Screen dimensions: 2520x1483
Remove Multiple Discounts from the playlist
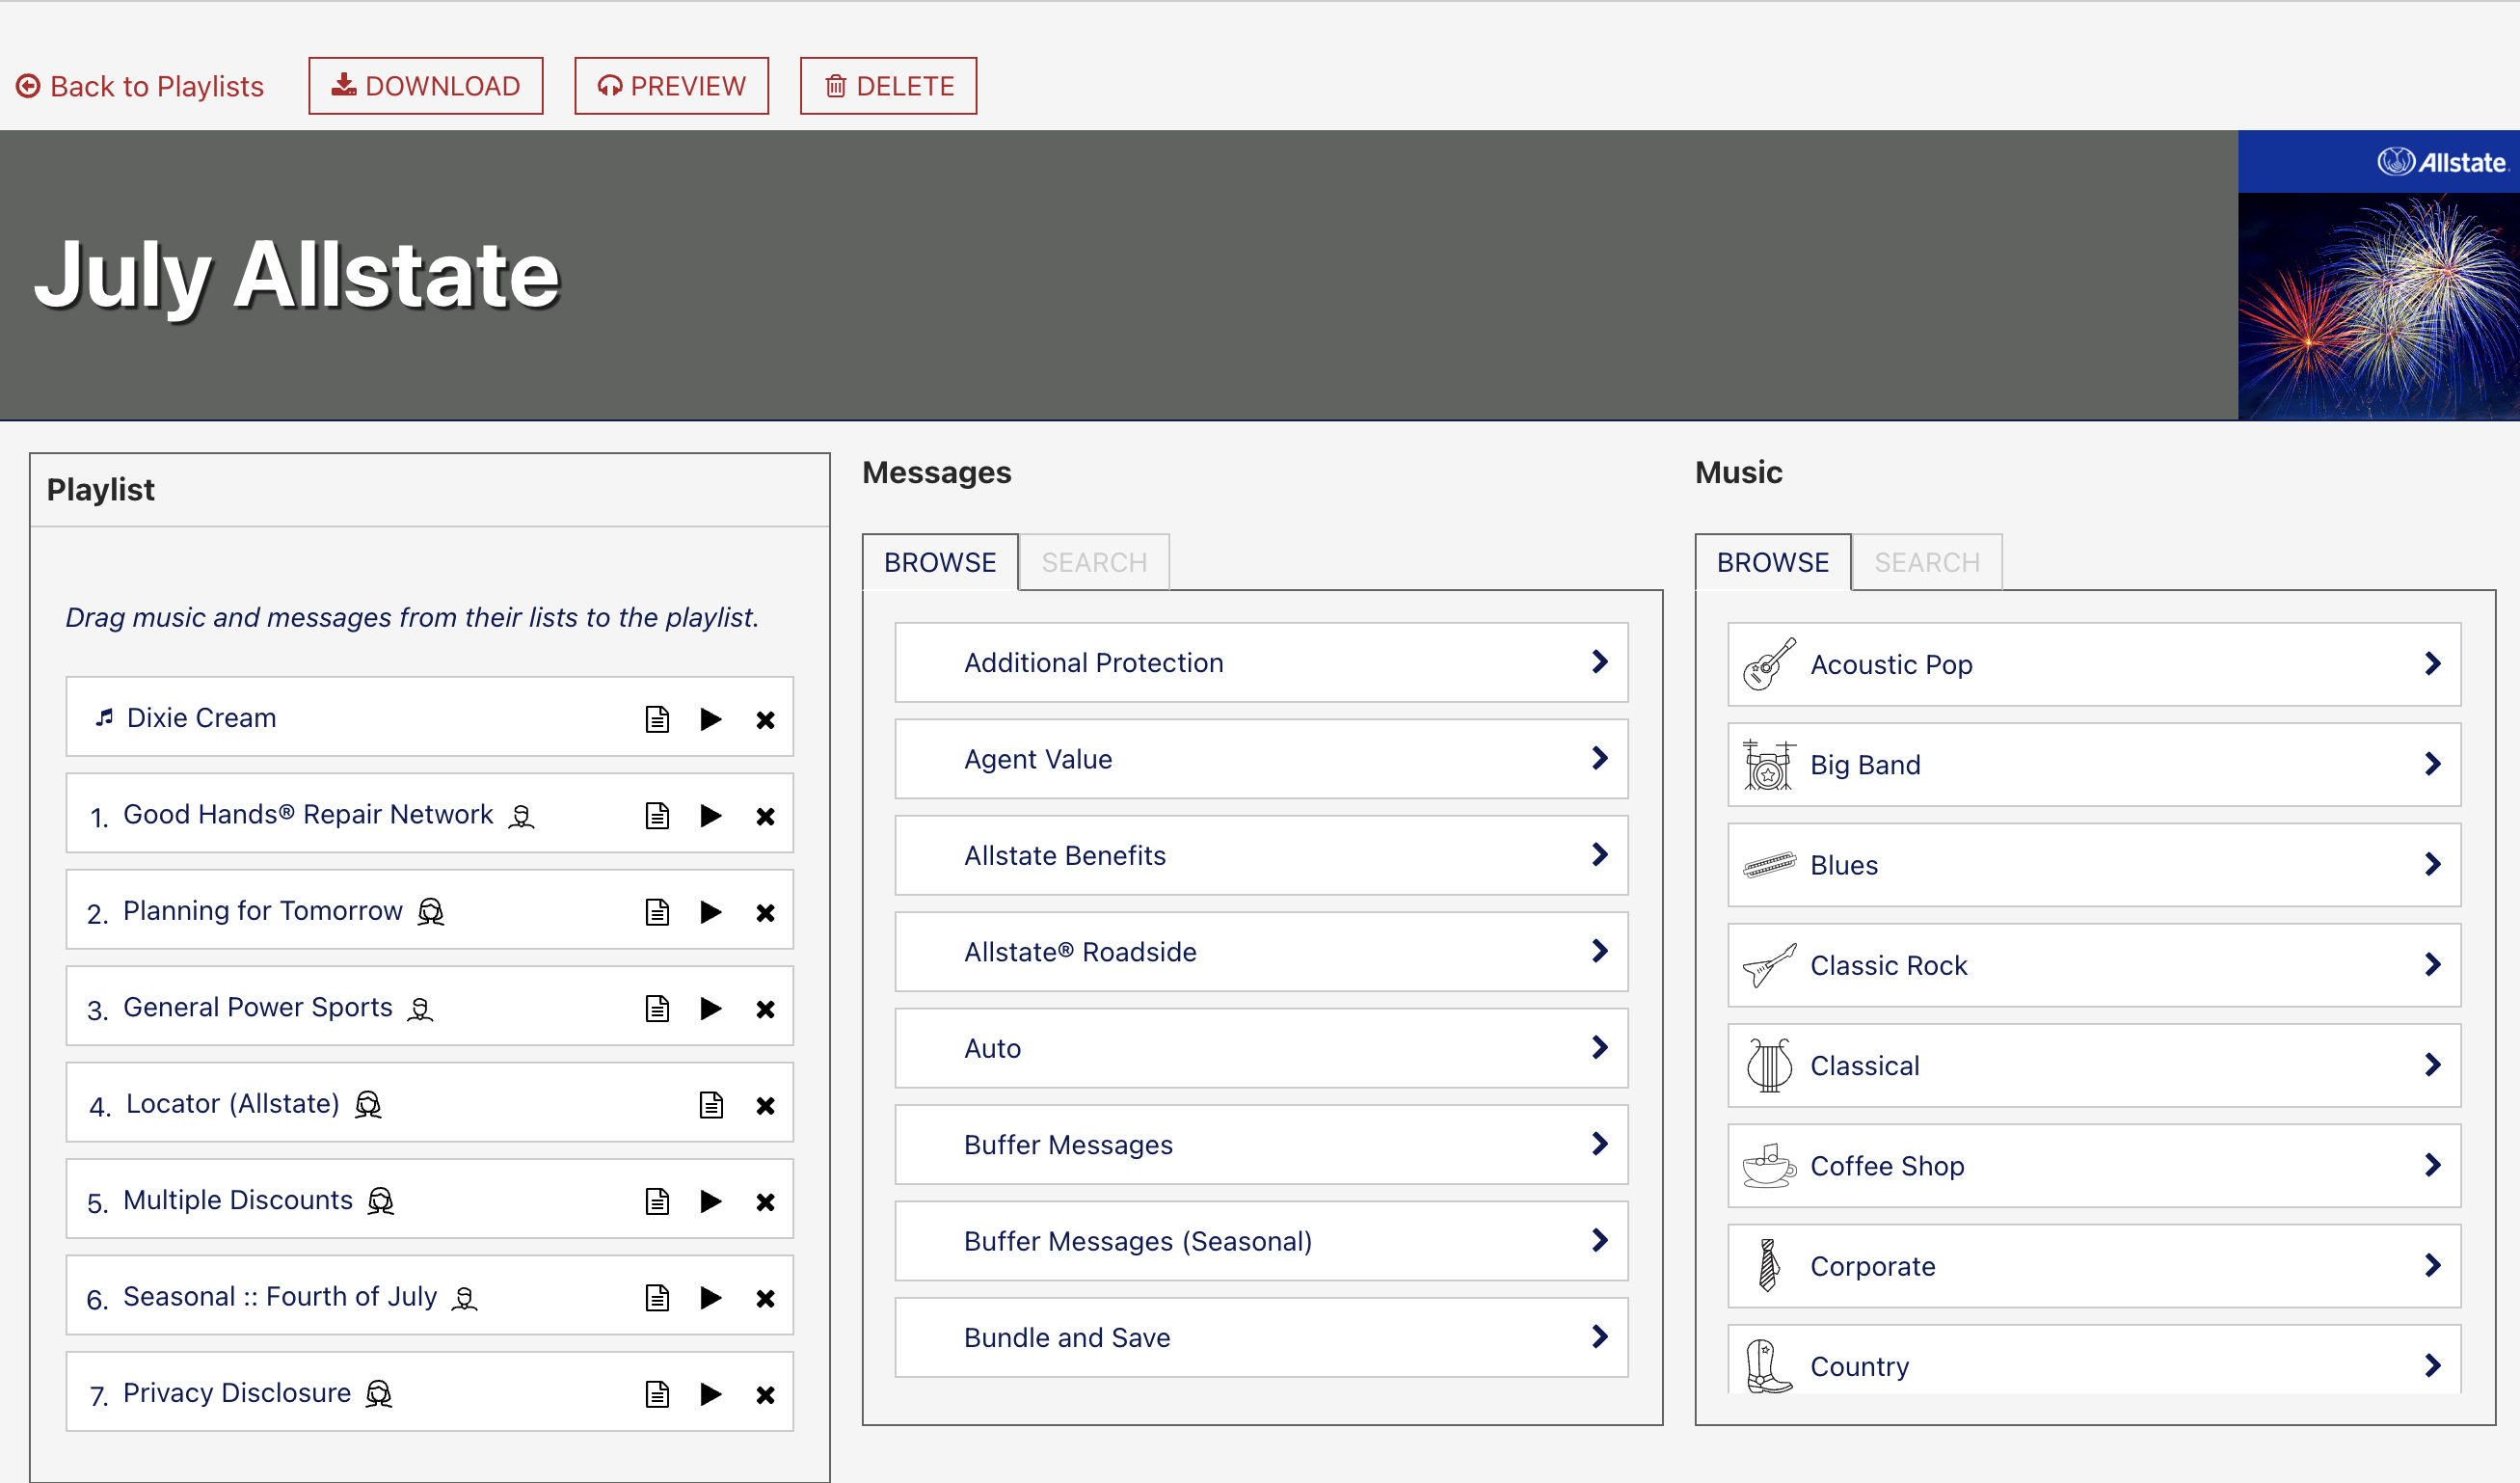coord(765,1202)
